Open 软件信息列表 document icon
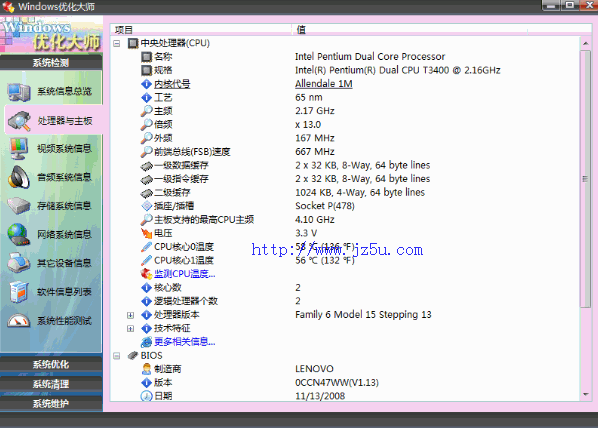The height and width of the screenshot is (428, 598). coord(19,292)
